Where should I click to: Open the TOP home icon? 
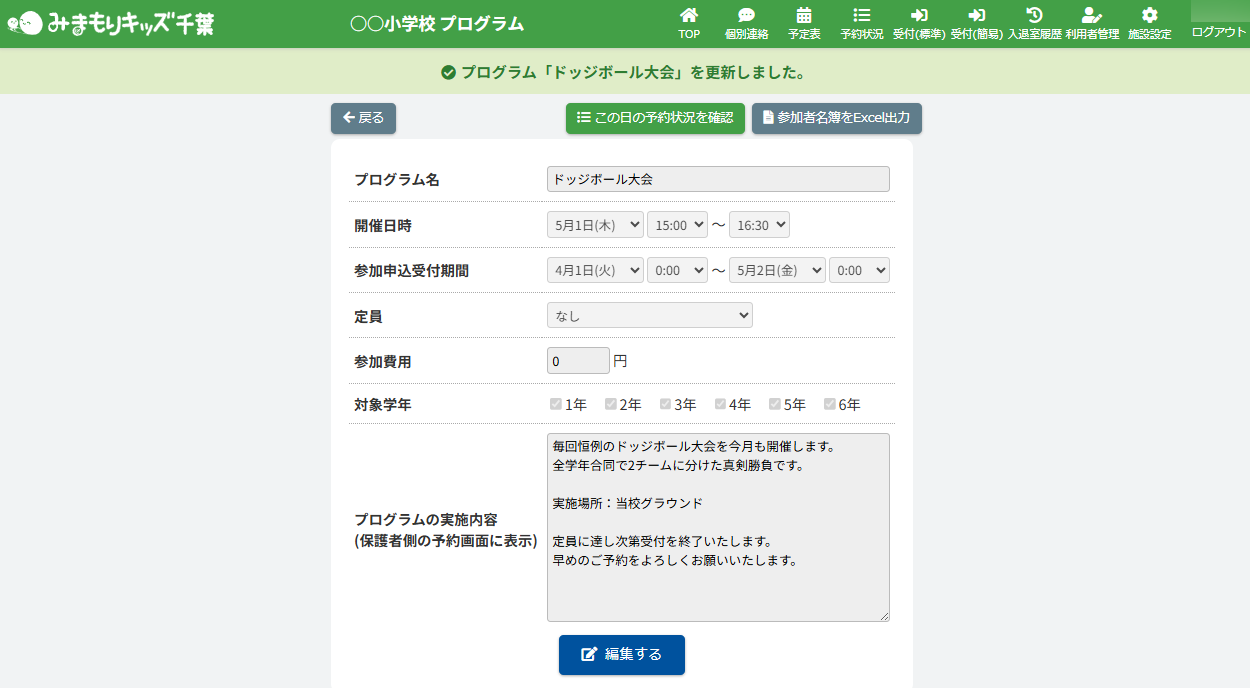(x=689, y=16)
